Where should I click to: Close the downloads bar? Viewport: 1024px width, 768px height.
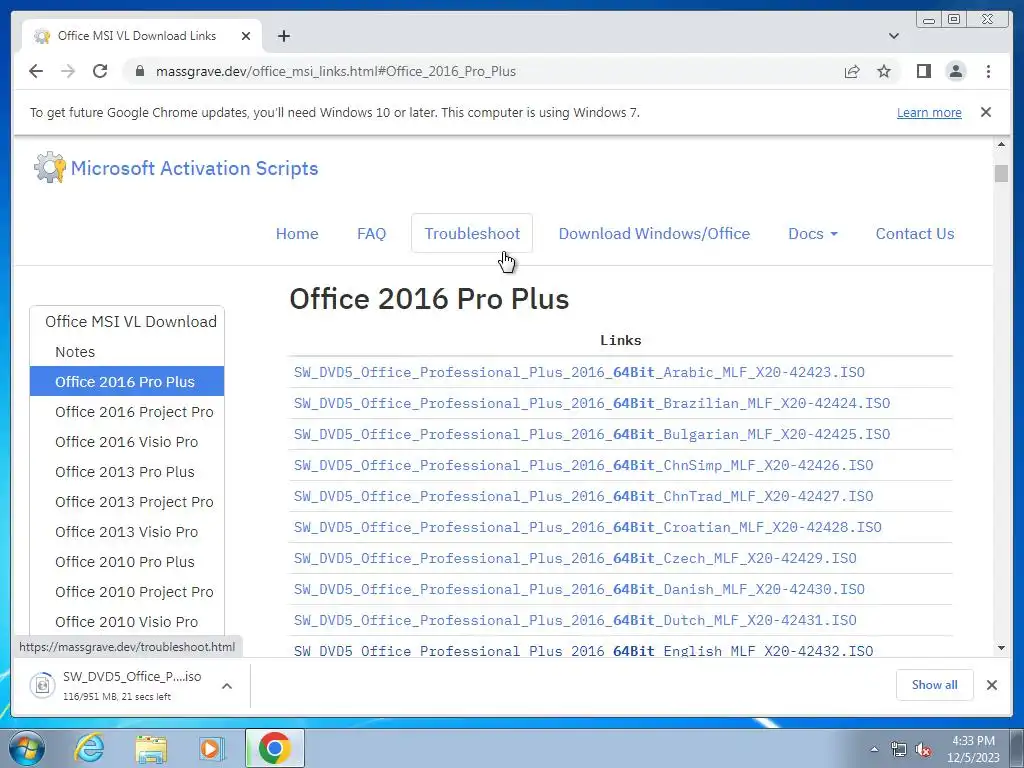point(991,684)
